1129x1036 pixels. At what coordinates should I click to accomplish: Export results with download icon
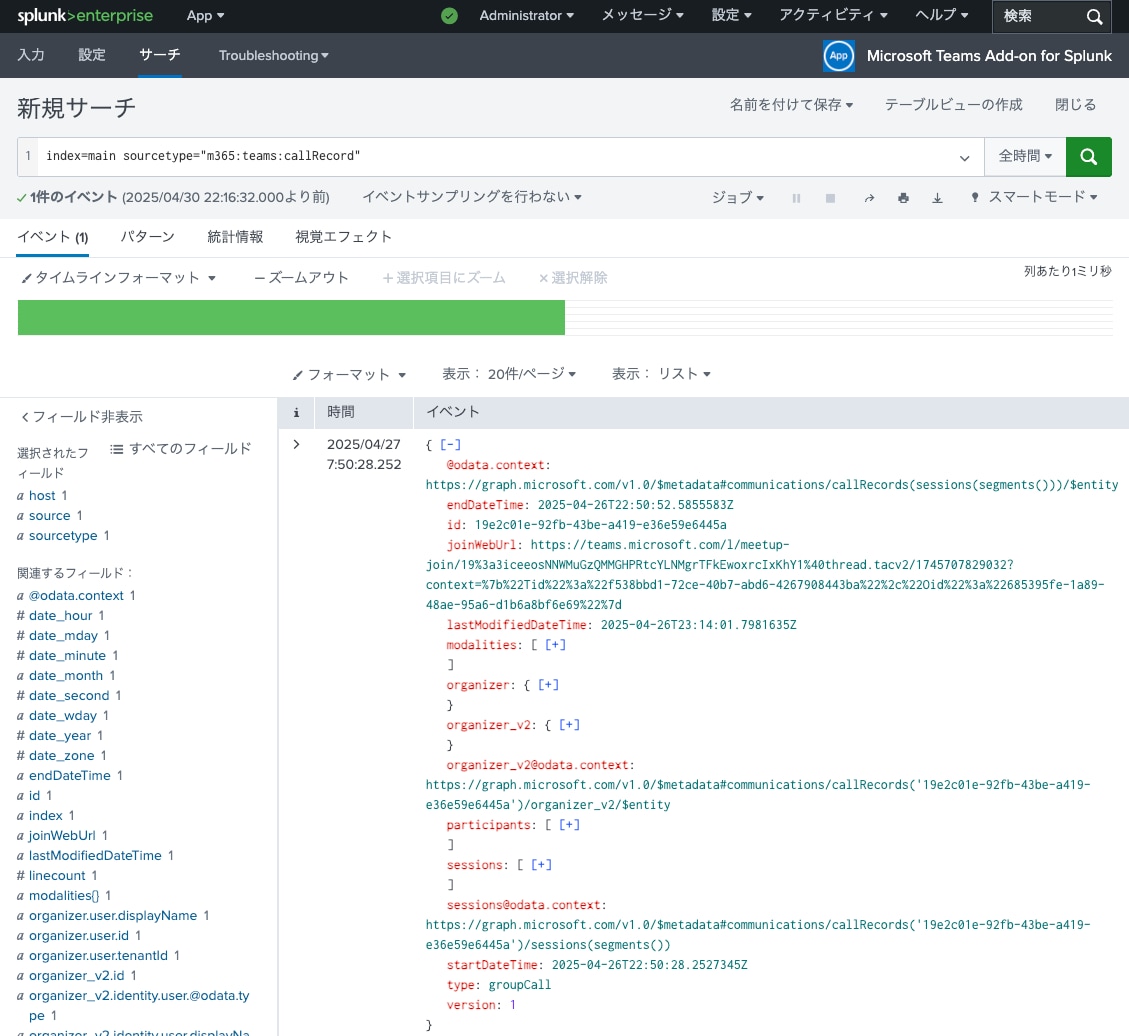click(x=937, y=198)
